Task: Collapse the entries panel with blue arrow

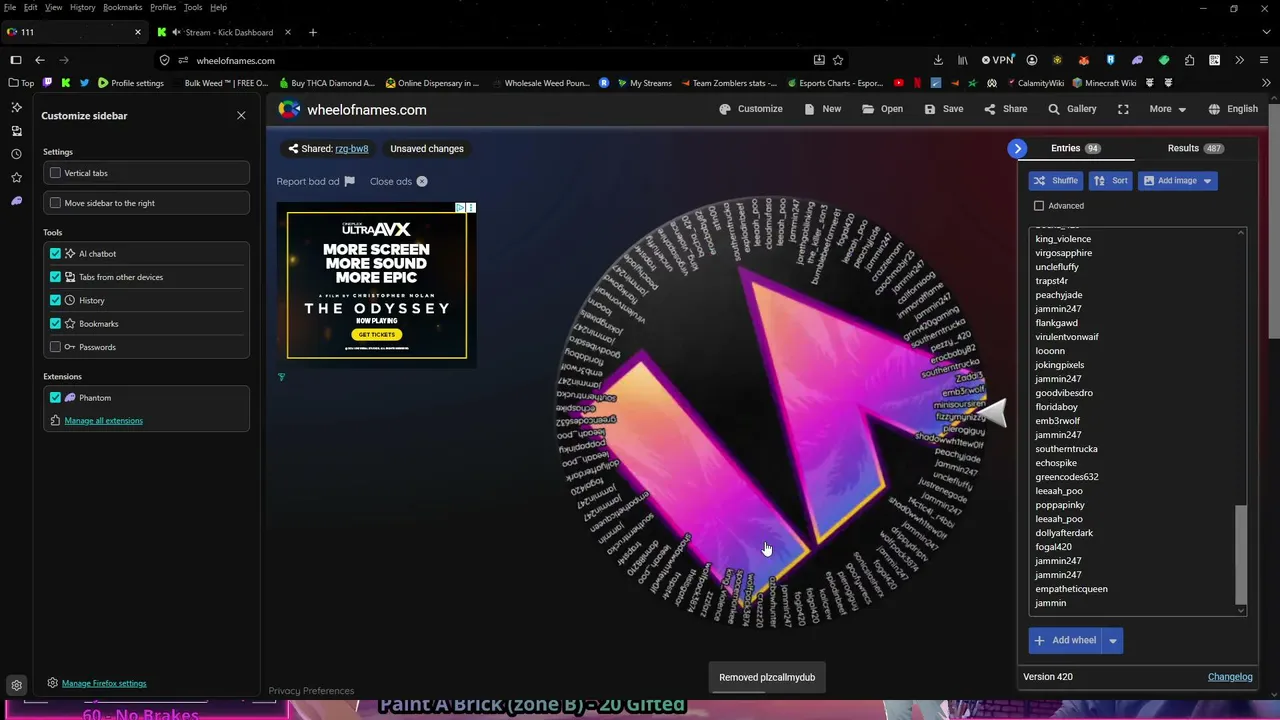Action: point(1017,148)
